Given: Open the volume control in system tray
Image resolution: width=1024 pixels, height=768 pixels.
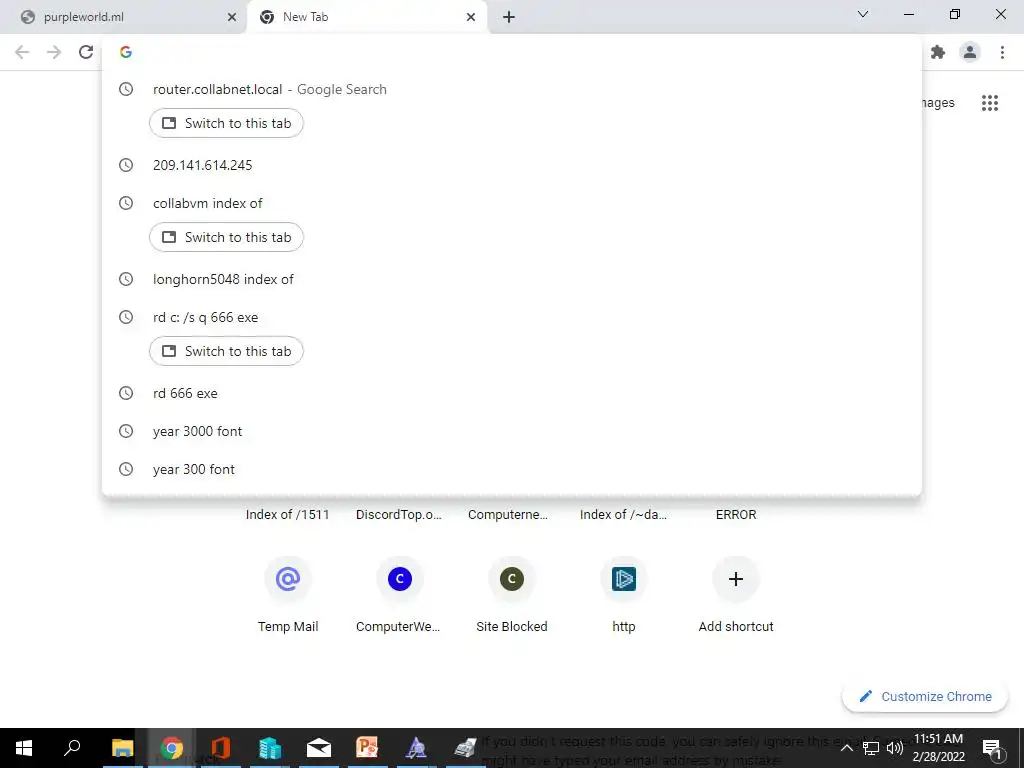Looking at the screenshot, I should (x=895, y=748).
